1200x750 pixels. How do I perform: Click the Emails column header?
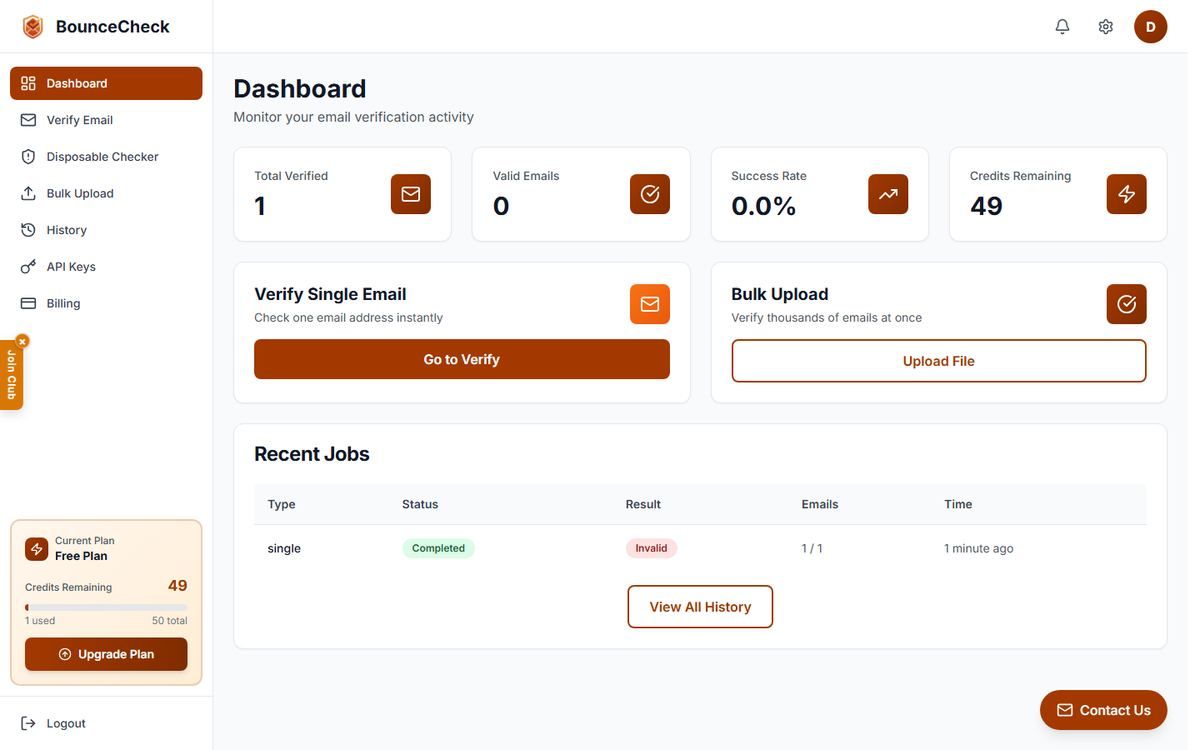click(x=820, y=504)
